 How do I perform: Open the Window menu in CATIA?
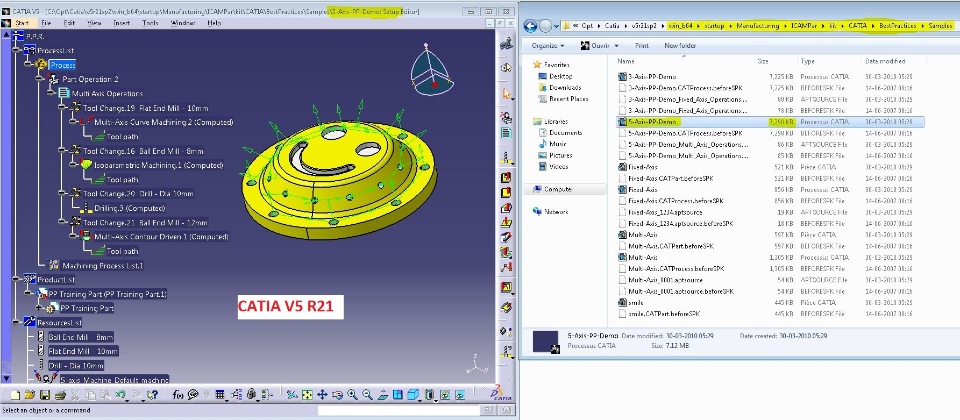(x=182, y=23)
